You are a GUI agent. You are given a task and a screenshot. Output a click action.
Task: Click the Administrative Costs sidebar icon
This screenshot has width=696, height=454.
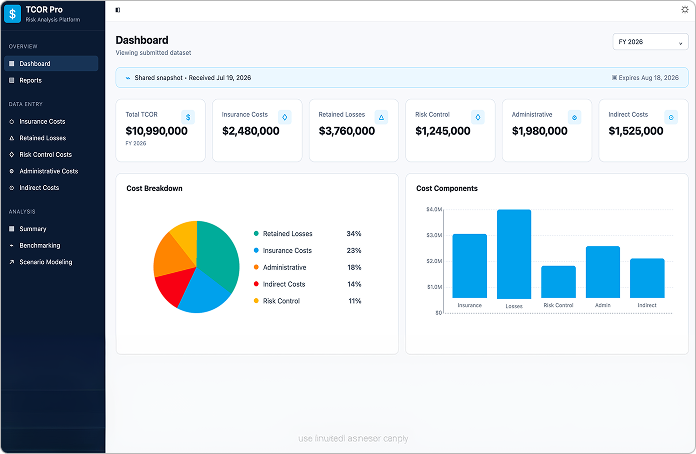pyautogui.click(x=12, y=171)
